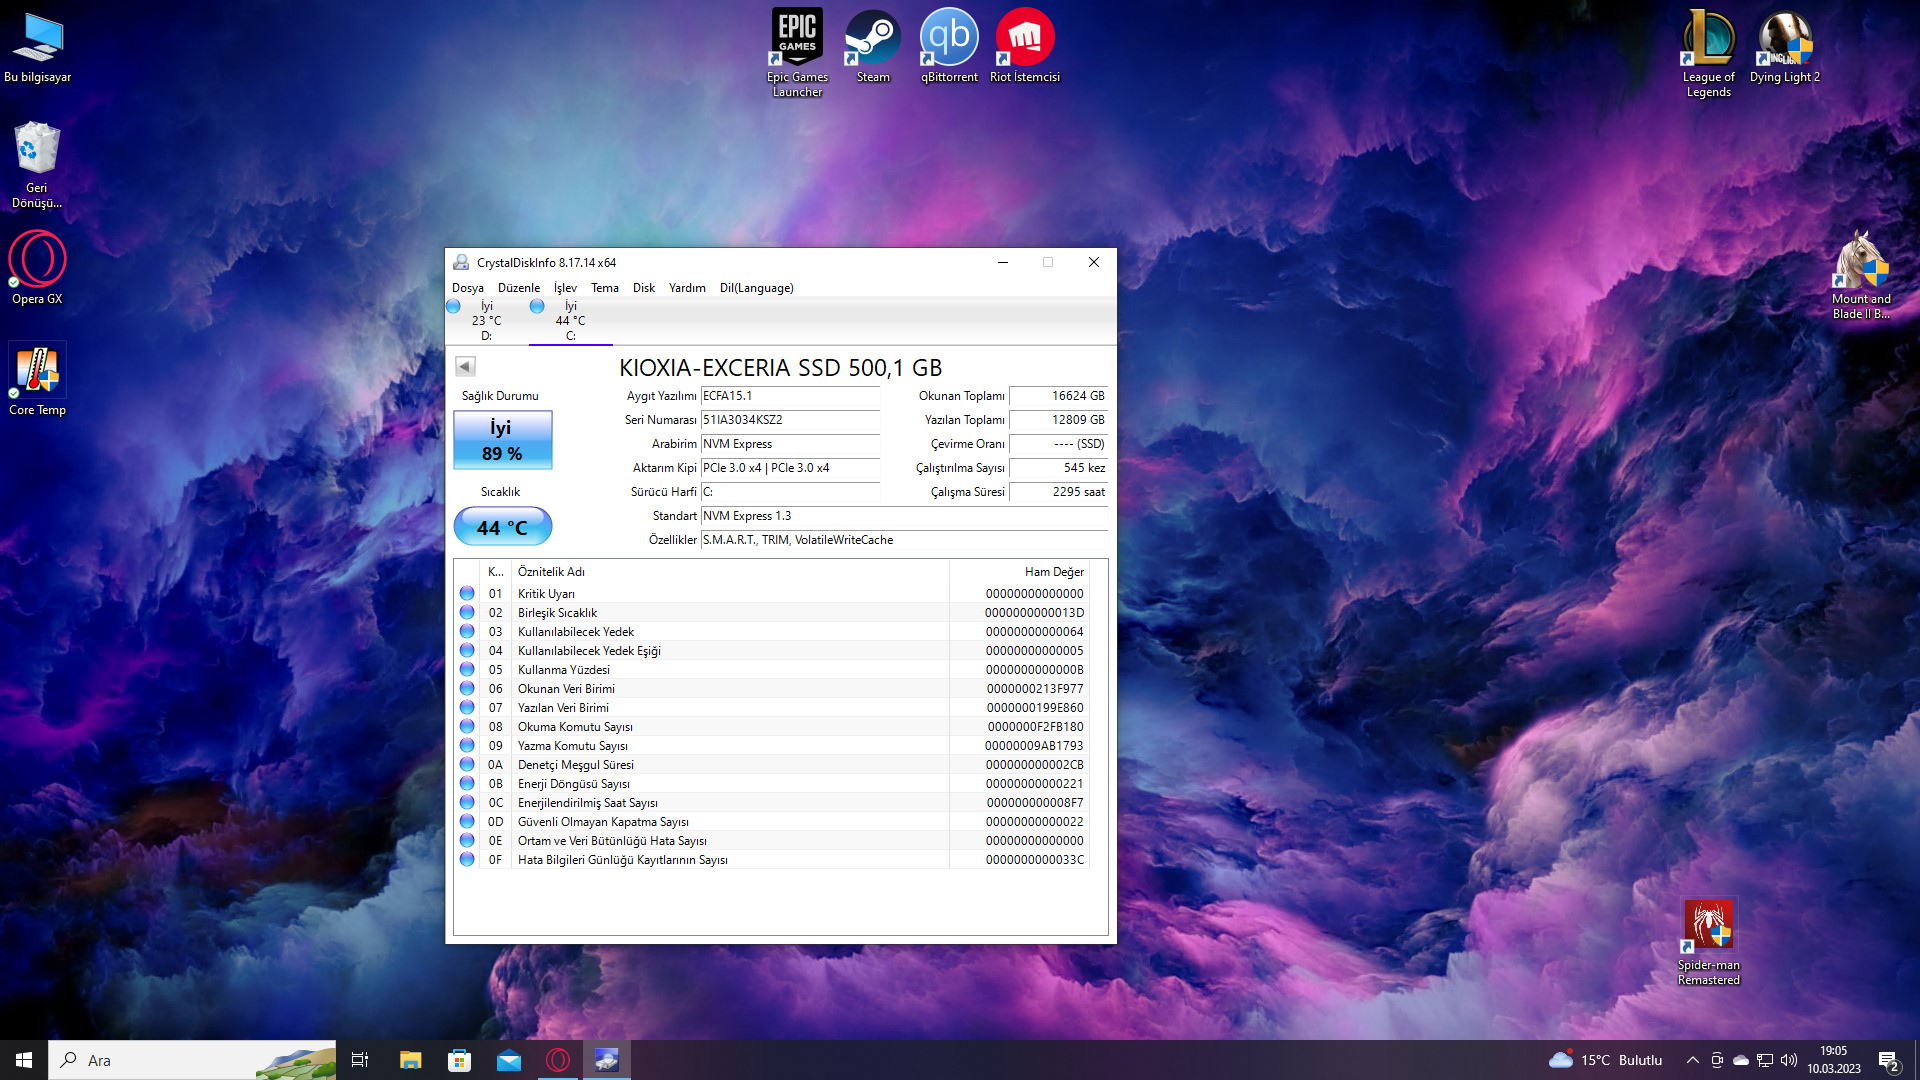Click the 15°C Bulutlu weather widget

pyautogui.click(x=1605, y=1060)
